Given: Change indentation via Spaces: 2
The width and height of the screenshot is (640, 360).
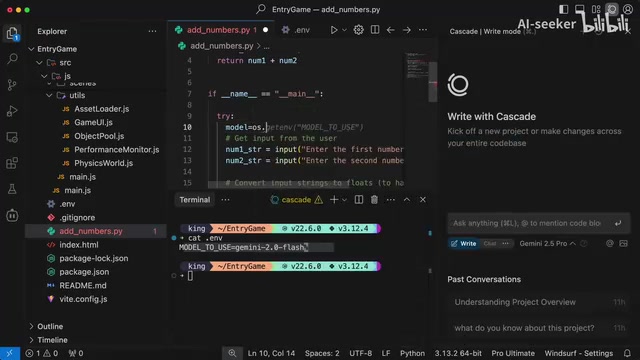Looking at the screenshot, I should tap(322, 353).
